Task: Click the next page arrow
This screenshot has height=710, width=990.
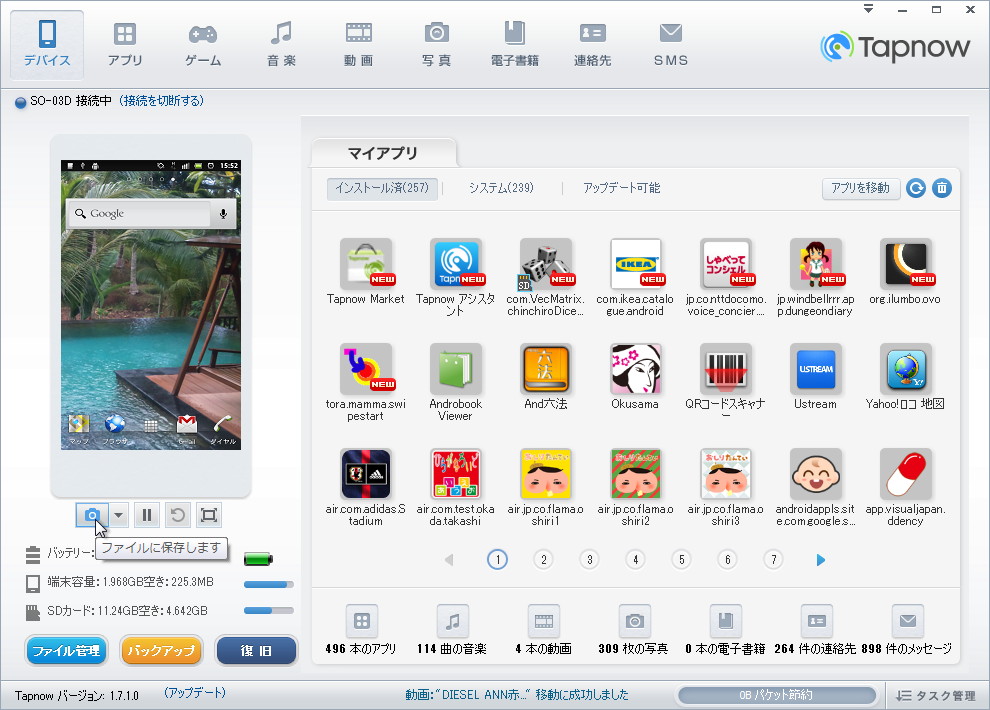Action: pos(820,560)
